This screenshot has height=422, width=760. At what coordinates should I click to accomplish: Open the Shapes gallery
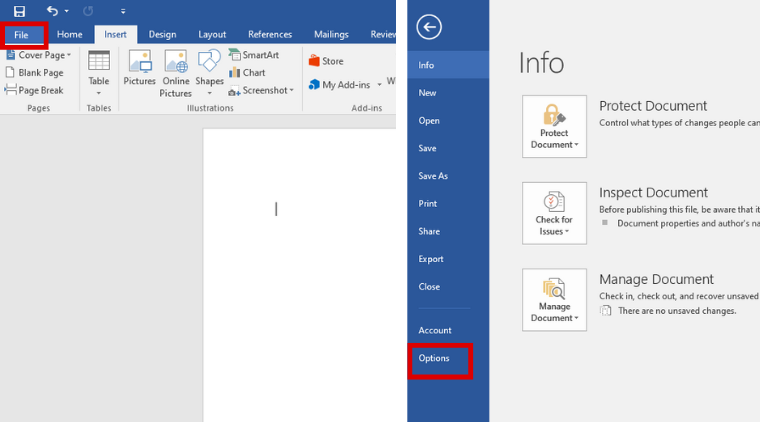pyautogui.click(x=209, y=73)
